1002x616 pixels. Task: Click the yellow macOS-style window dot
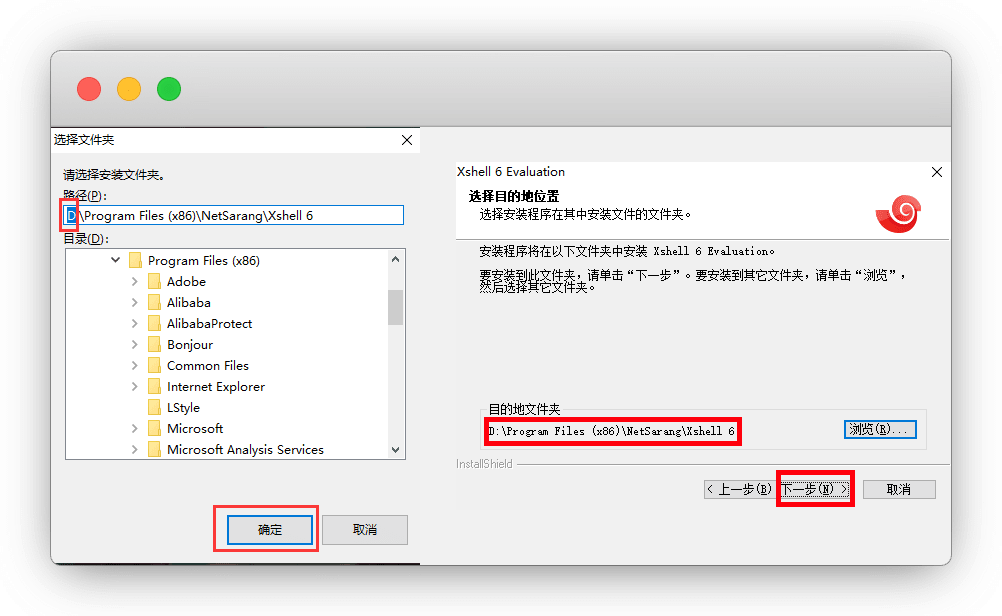(x=129, y=89)
